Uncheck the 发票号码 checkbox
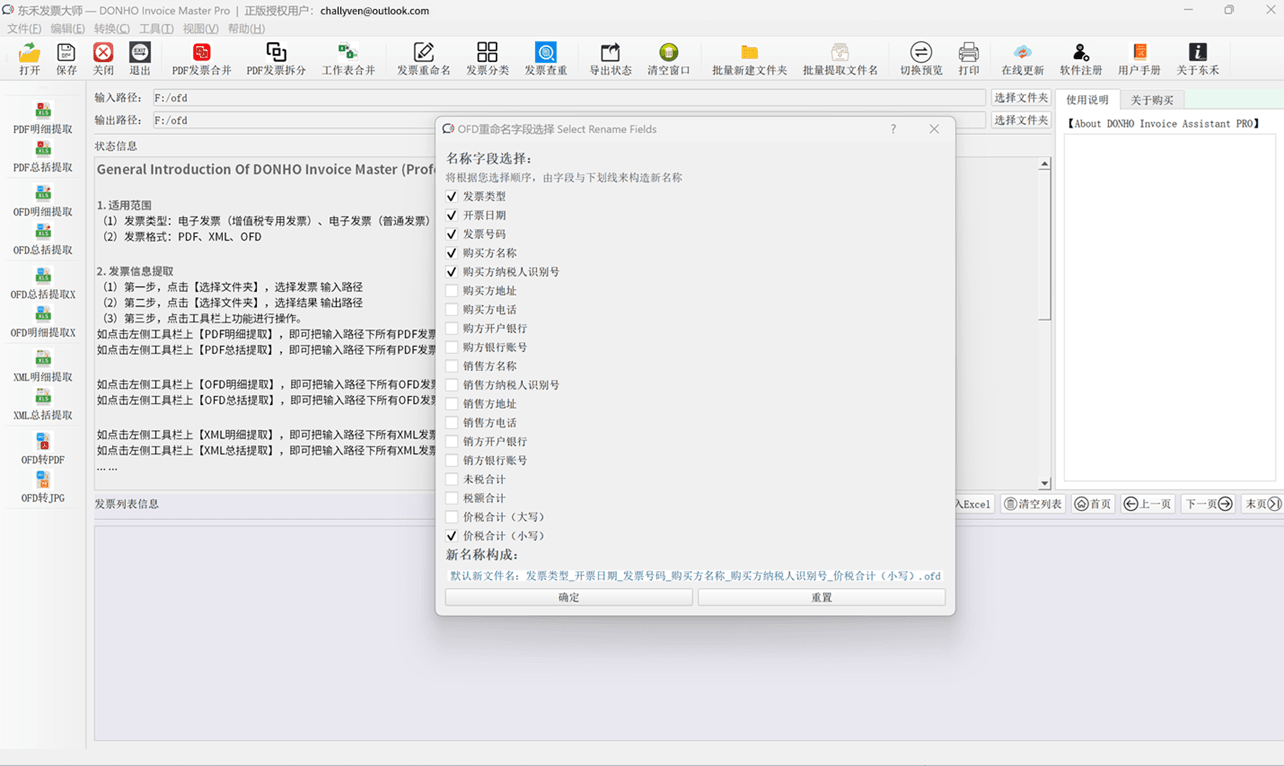Viewport: 1284px width, 766px height. tap(452, 234)
